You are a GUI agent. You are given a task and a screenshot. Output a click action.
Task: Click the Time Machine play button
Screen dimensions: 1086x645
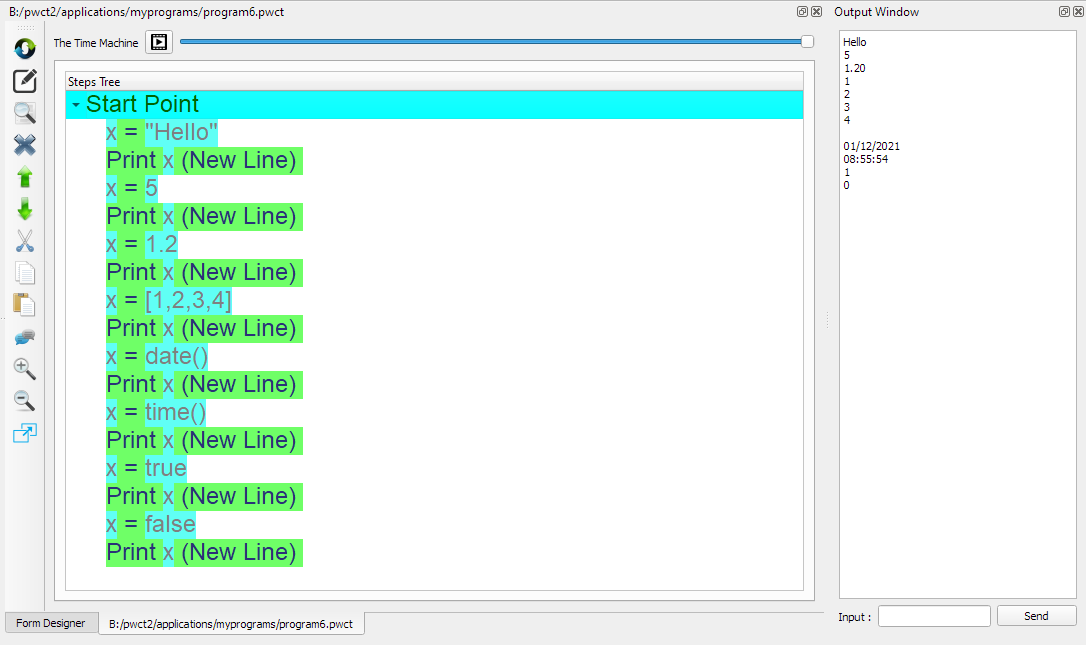[x=158, y=42]
